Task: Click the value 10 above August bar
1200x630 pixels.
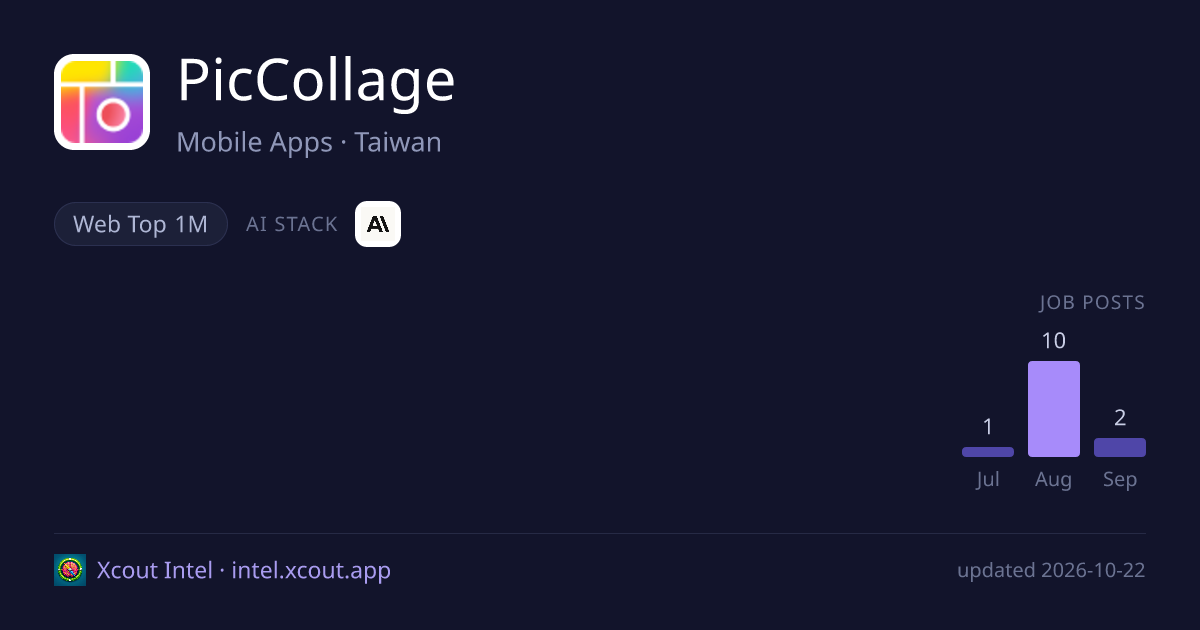Action: tap(1054, 341)
